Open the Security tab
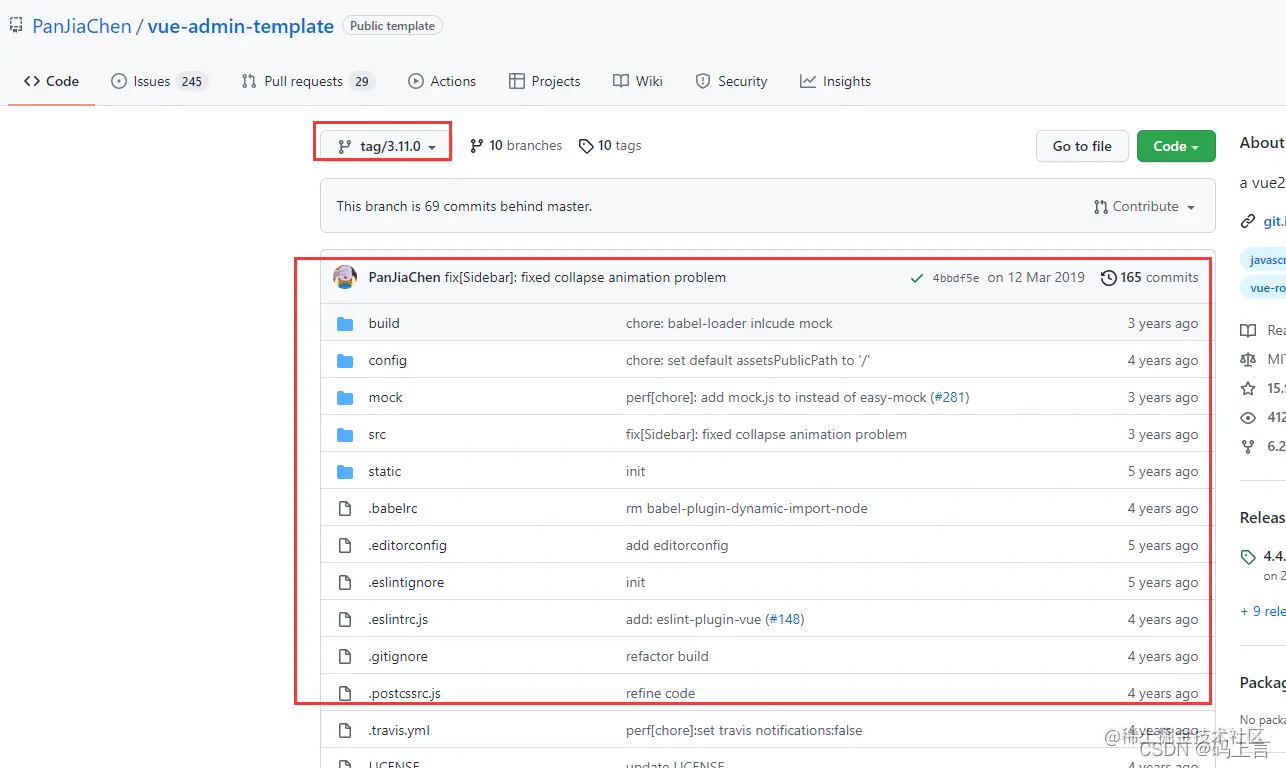Screen dimensions: 1286x768 click(731, 81)
